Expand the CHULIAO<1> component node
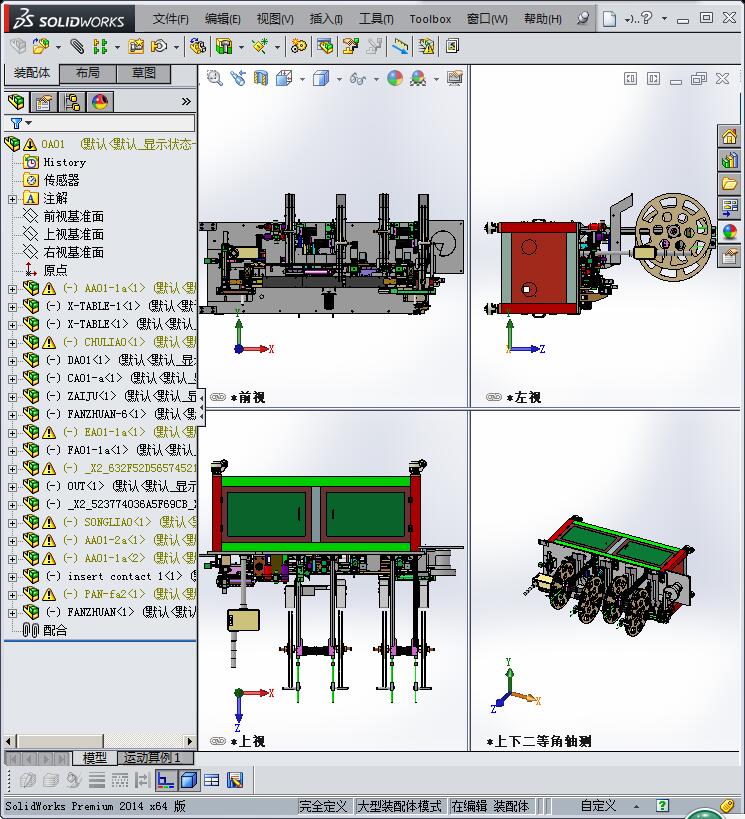The width and height of the screenshot is (745, 819). (x=13, y=343)
